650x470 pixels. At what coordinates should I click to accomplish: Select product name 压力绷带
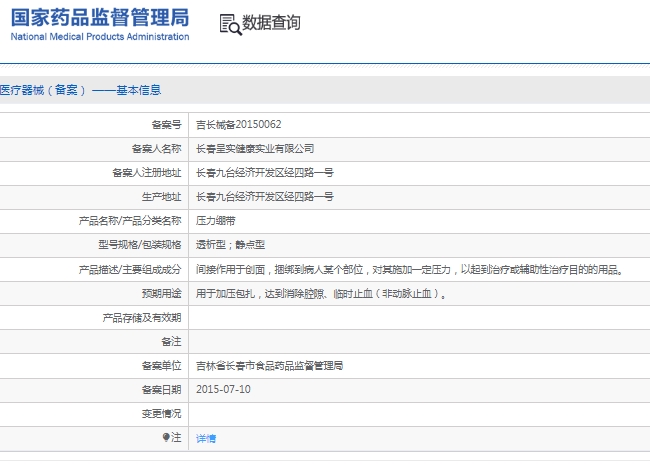(x=216, y=220)
